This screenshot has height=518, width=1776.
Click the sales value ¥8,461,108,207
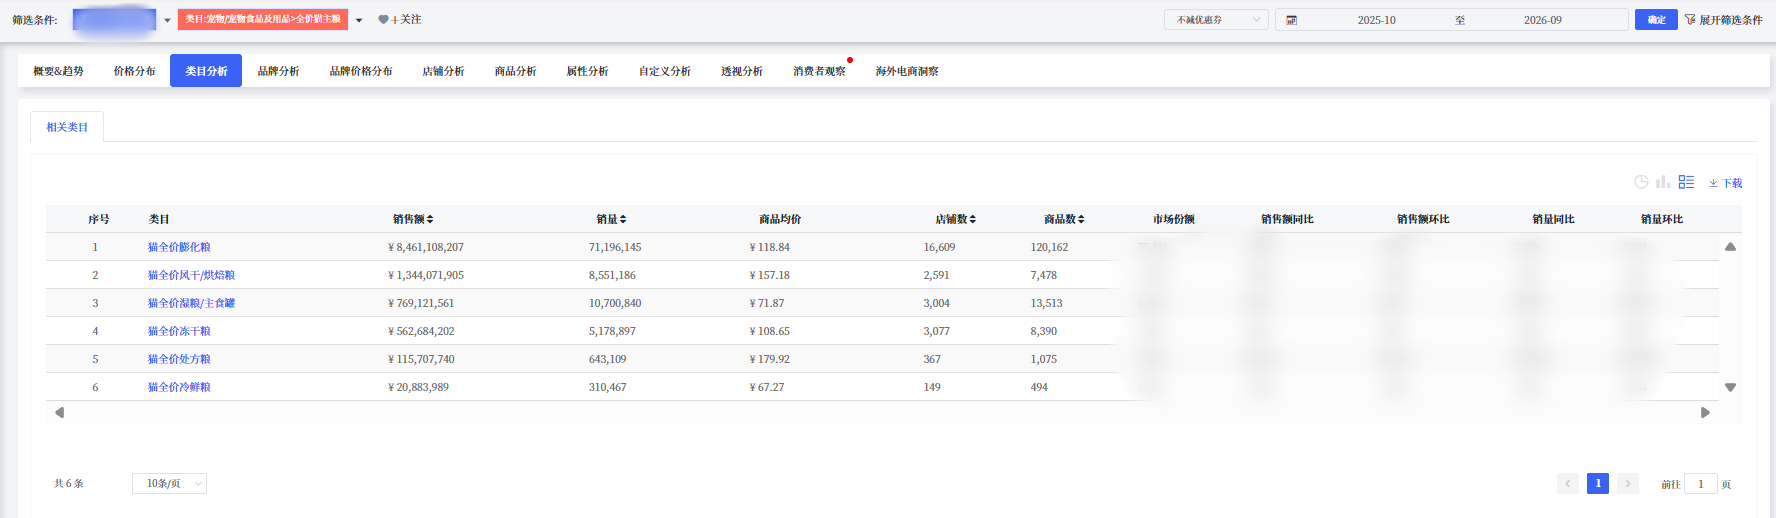[426, 247]
